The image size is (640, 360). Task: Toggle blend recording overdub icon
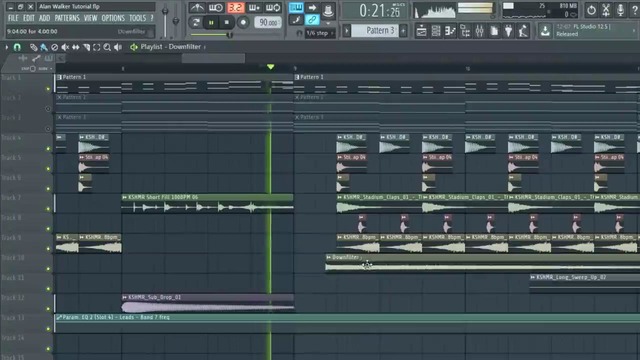click(x=253, y=8)
